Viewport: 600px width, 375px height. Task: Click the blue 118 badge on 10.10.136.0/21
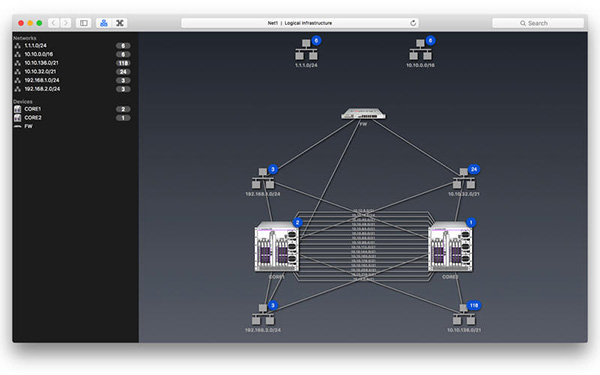[x=474, y=305]
